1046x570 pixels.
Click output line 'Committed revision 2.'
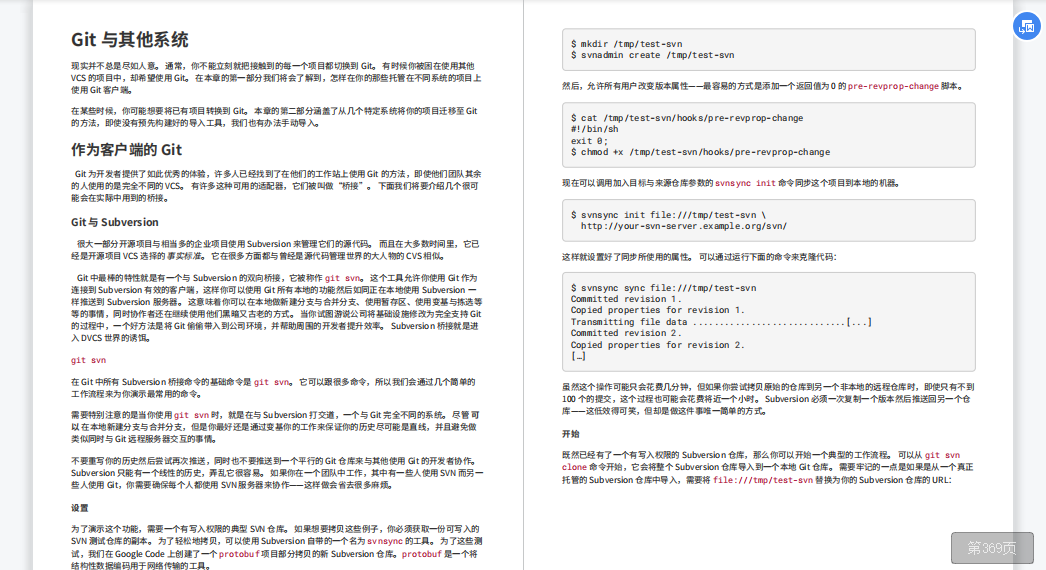626,333
